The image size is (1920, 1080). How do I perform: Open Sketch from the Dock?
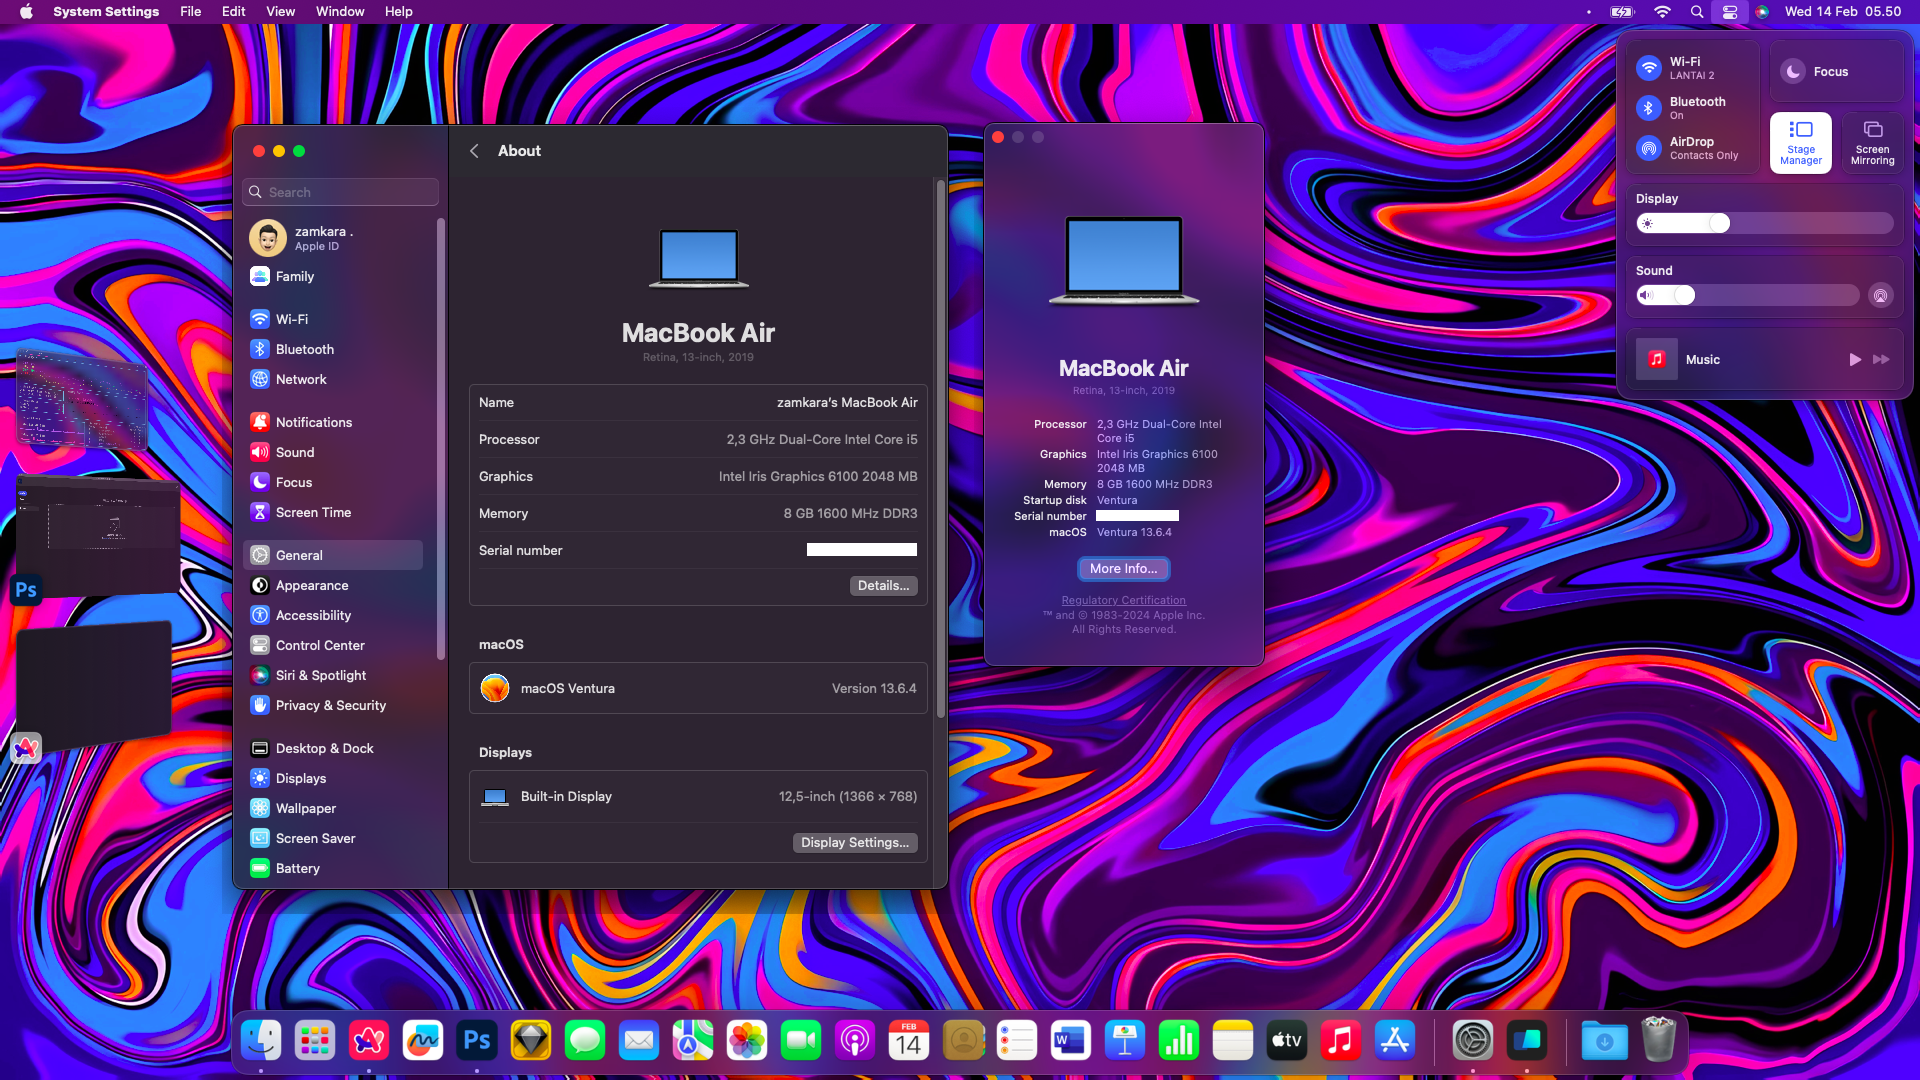point(531,1041)
